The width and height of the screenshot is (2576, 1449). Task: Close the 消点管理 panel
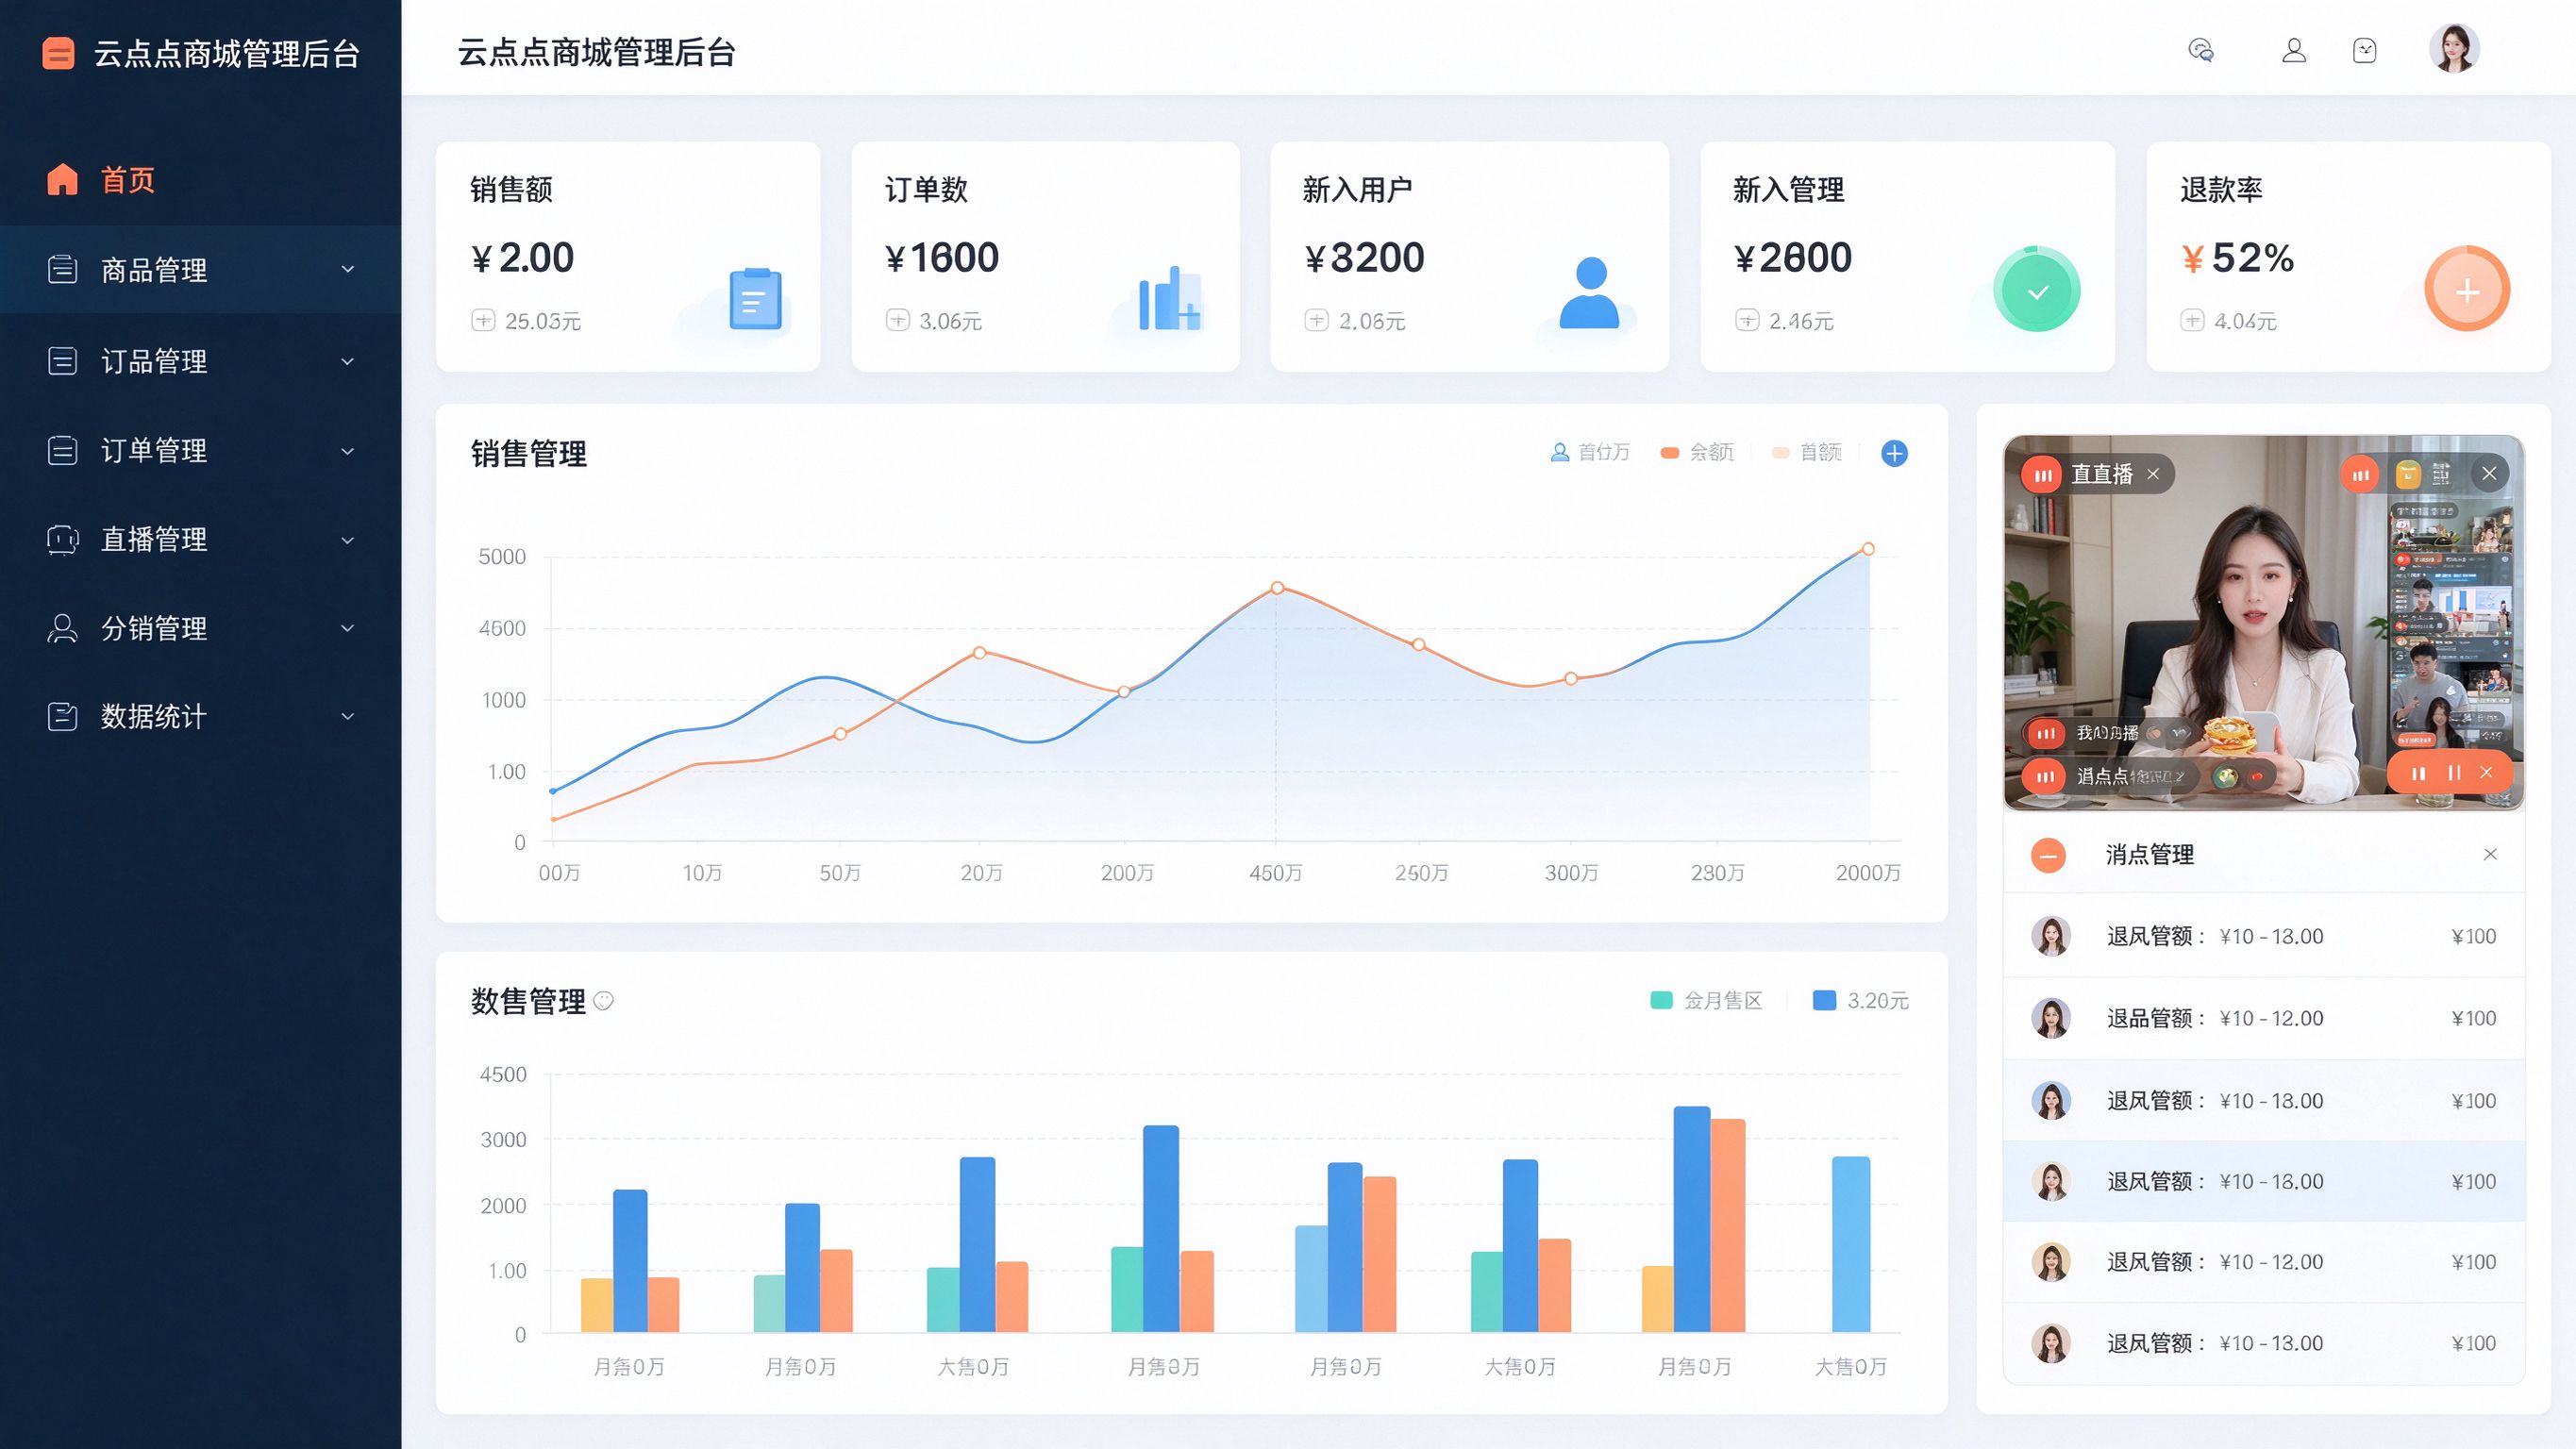point(2490,854)
